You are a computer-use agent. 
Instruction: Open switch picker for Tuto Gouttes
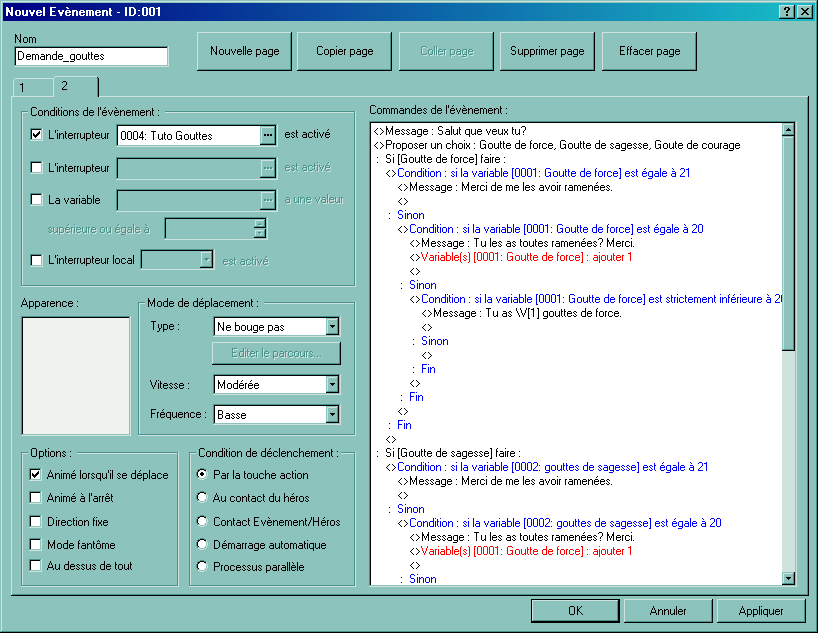pos(267,135)
